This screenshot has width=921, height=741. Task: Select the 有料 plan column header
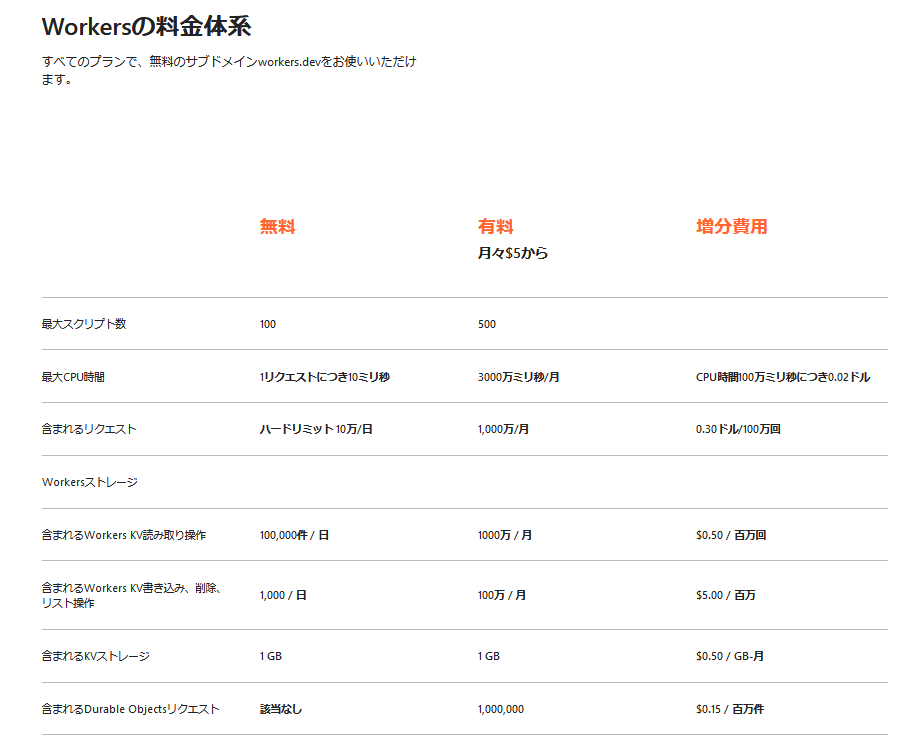[x=495, y=227]
